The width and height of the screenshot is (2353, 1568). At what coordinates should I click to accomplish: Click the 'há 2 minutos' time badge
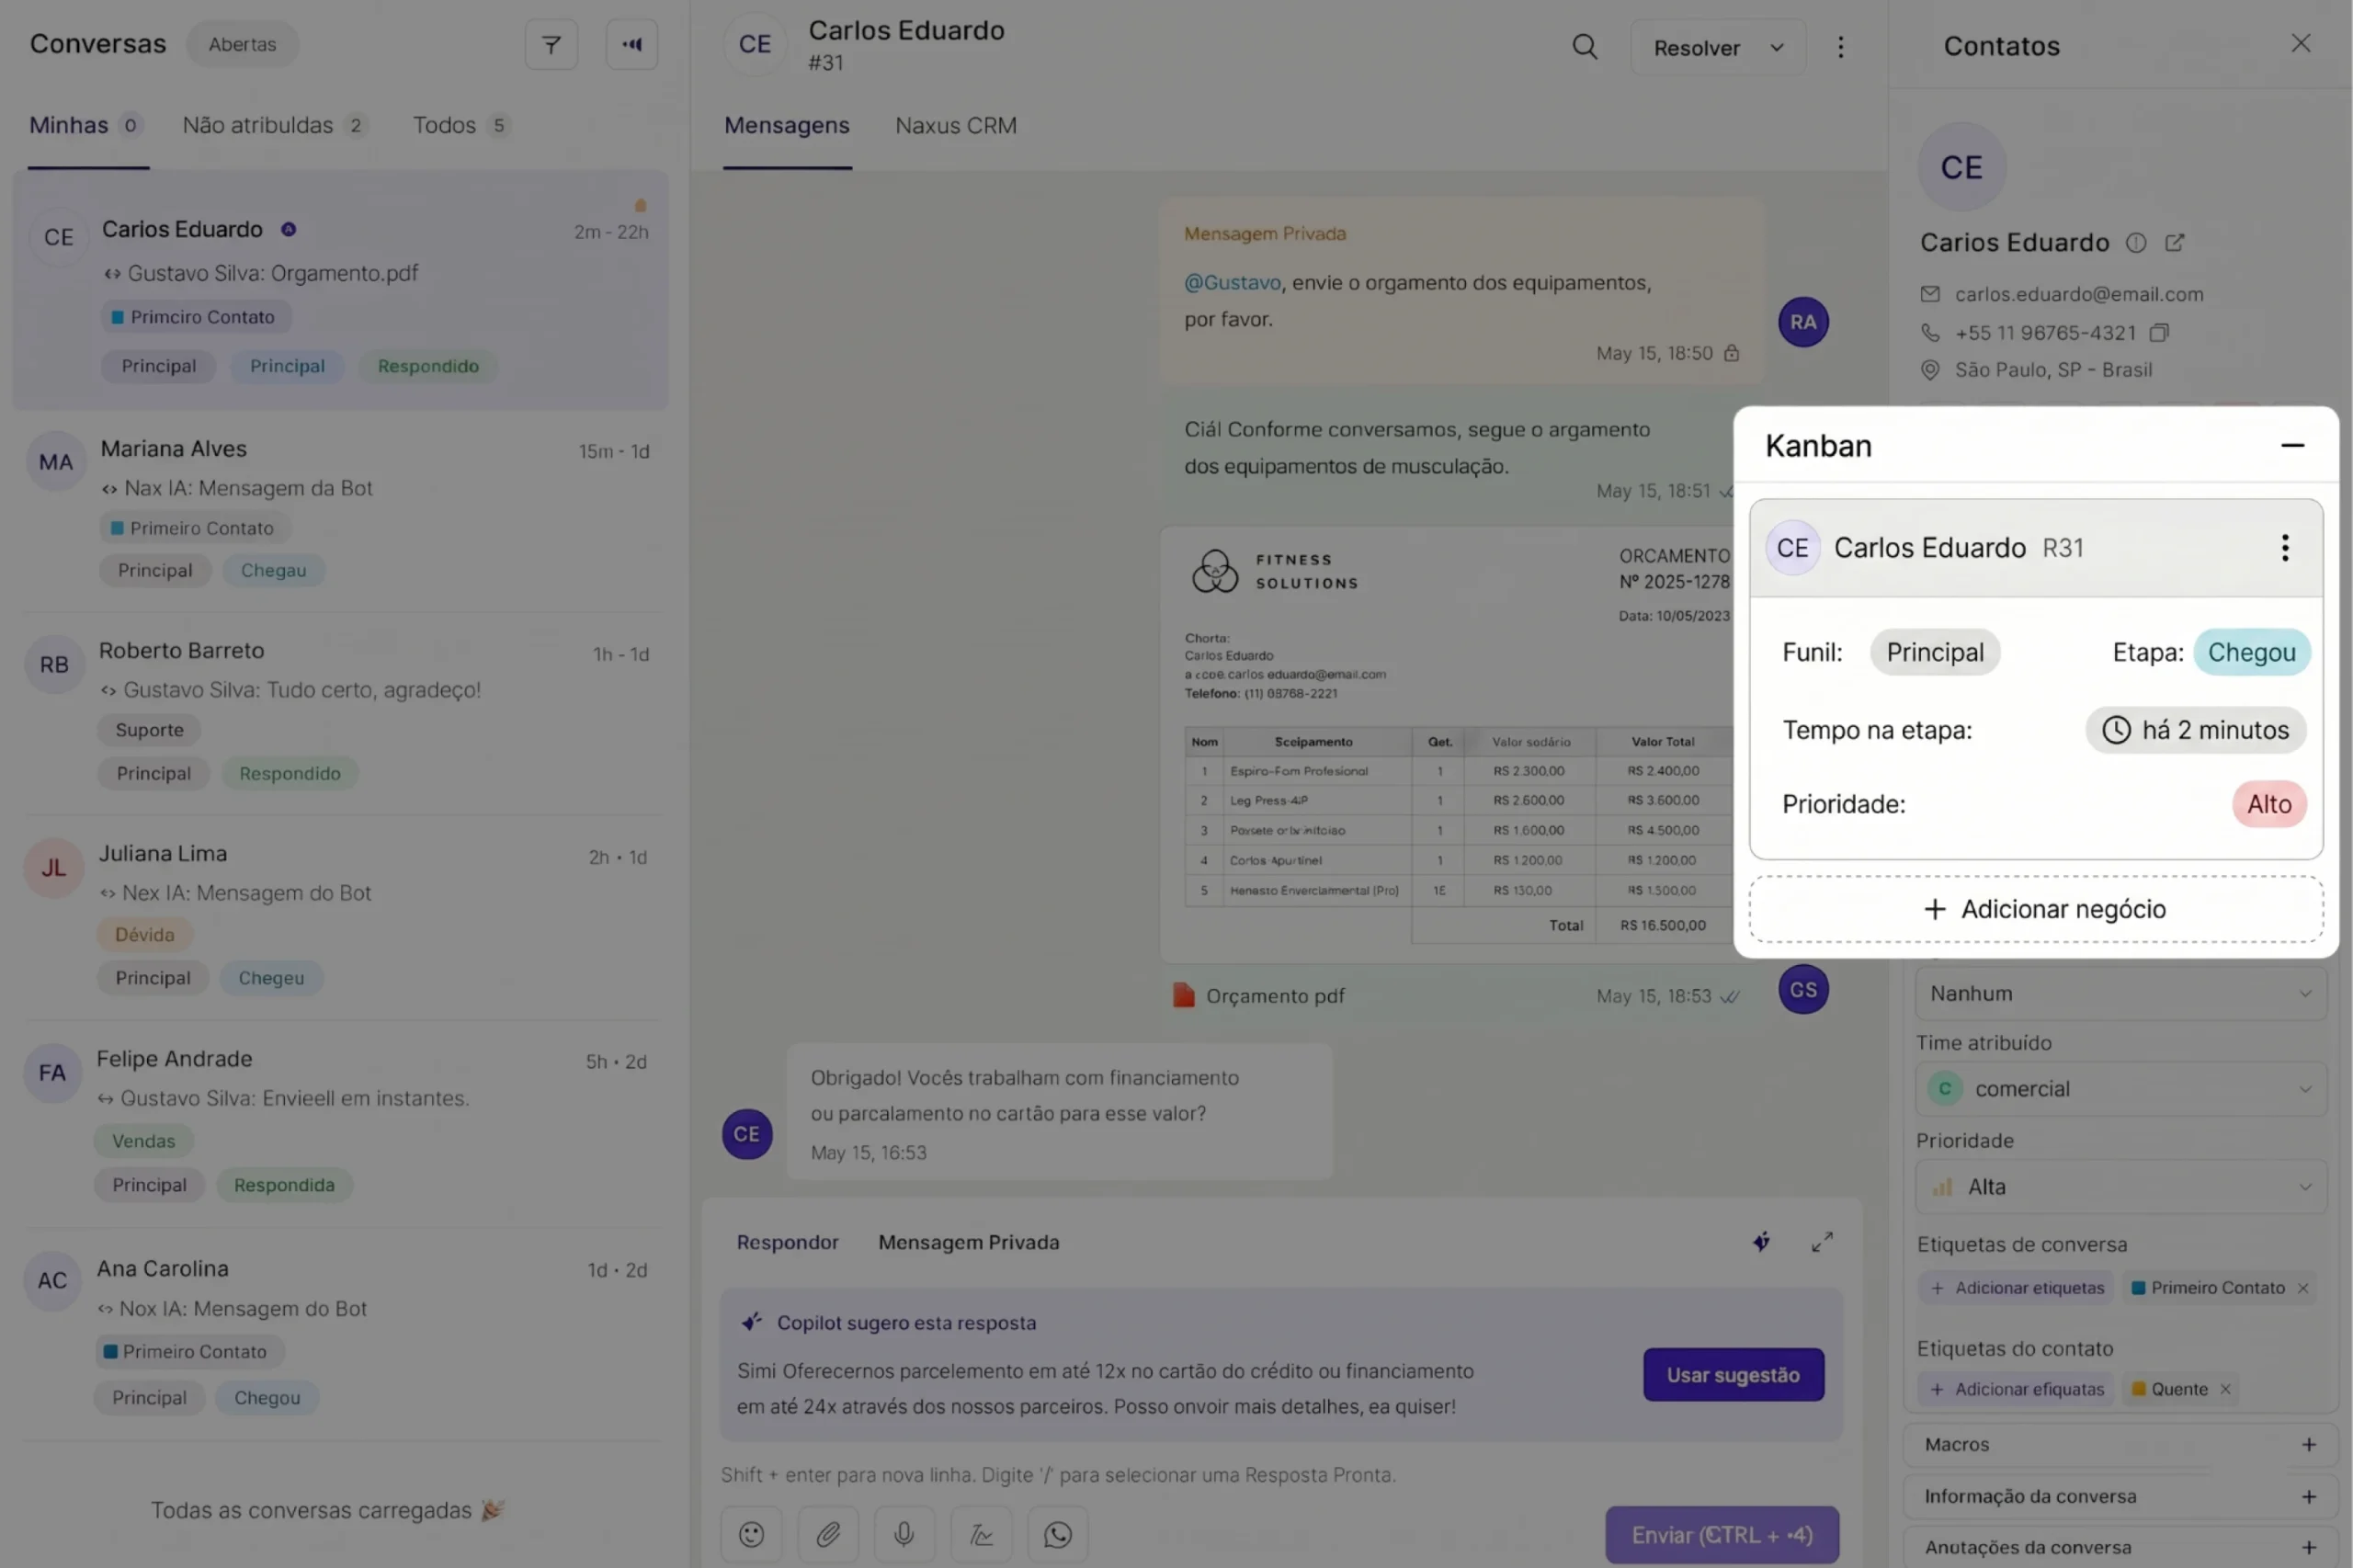pyautogui.click(x=2196, y=730)
